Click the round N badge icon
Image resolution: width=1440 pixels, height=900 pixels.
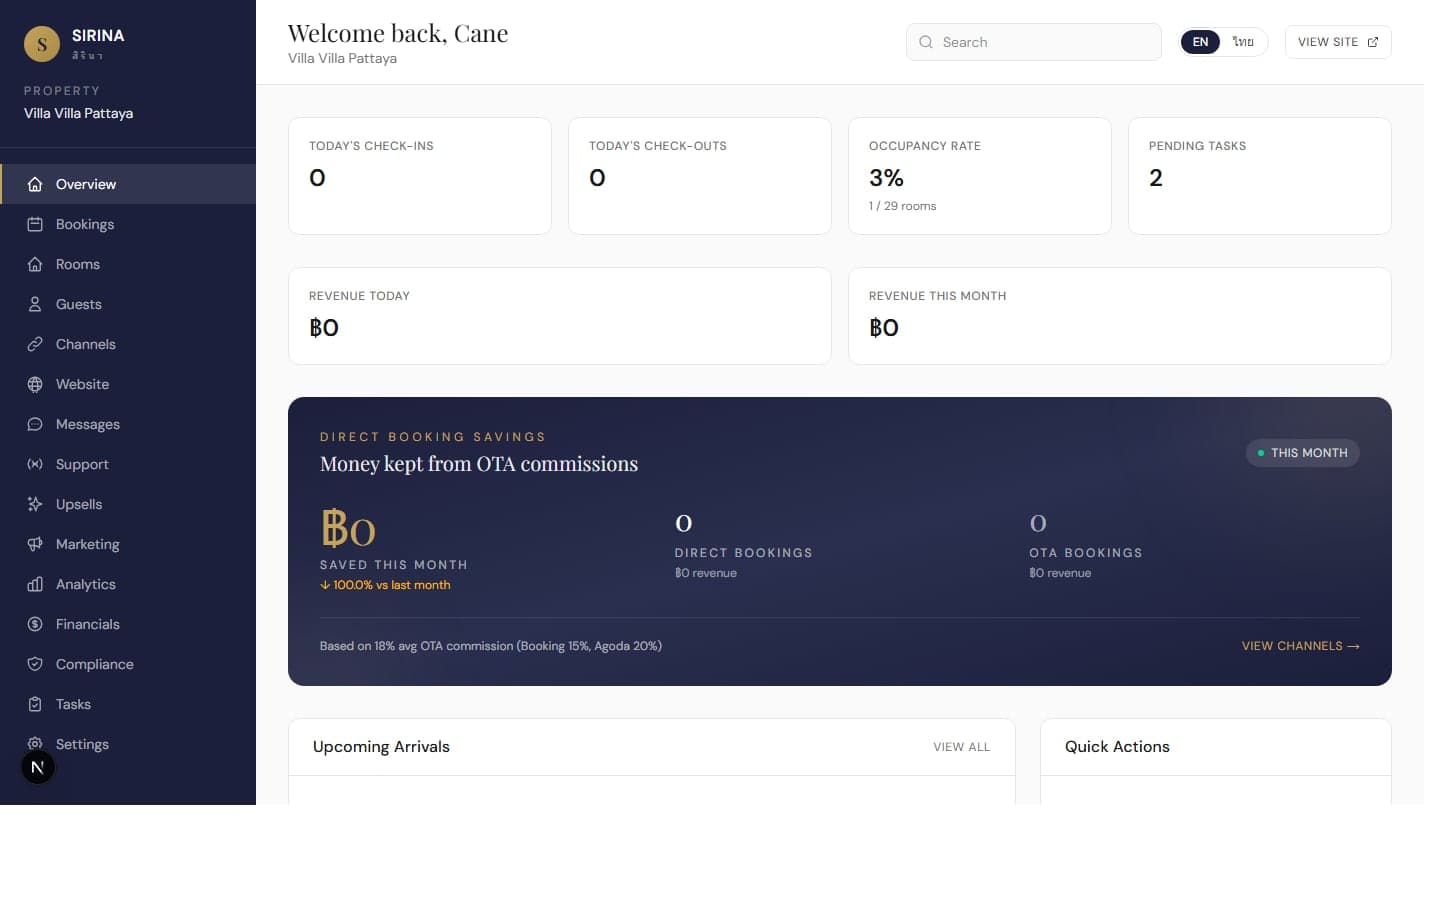[x=38, y=767]
